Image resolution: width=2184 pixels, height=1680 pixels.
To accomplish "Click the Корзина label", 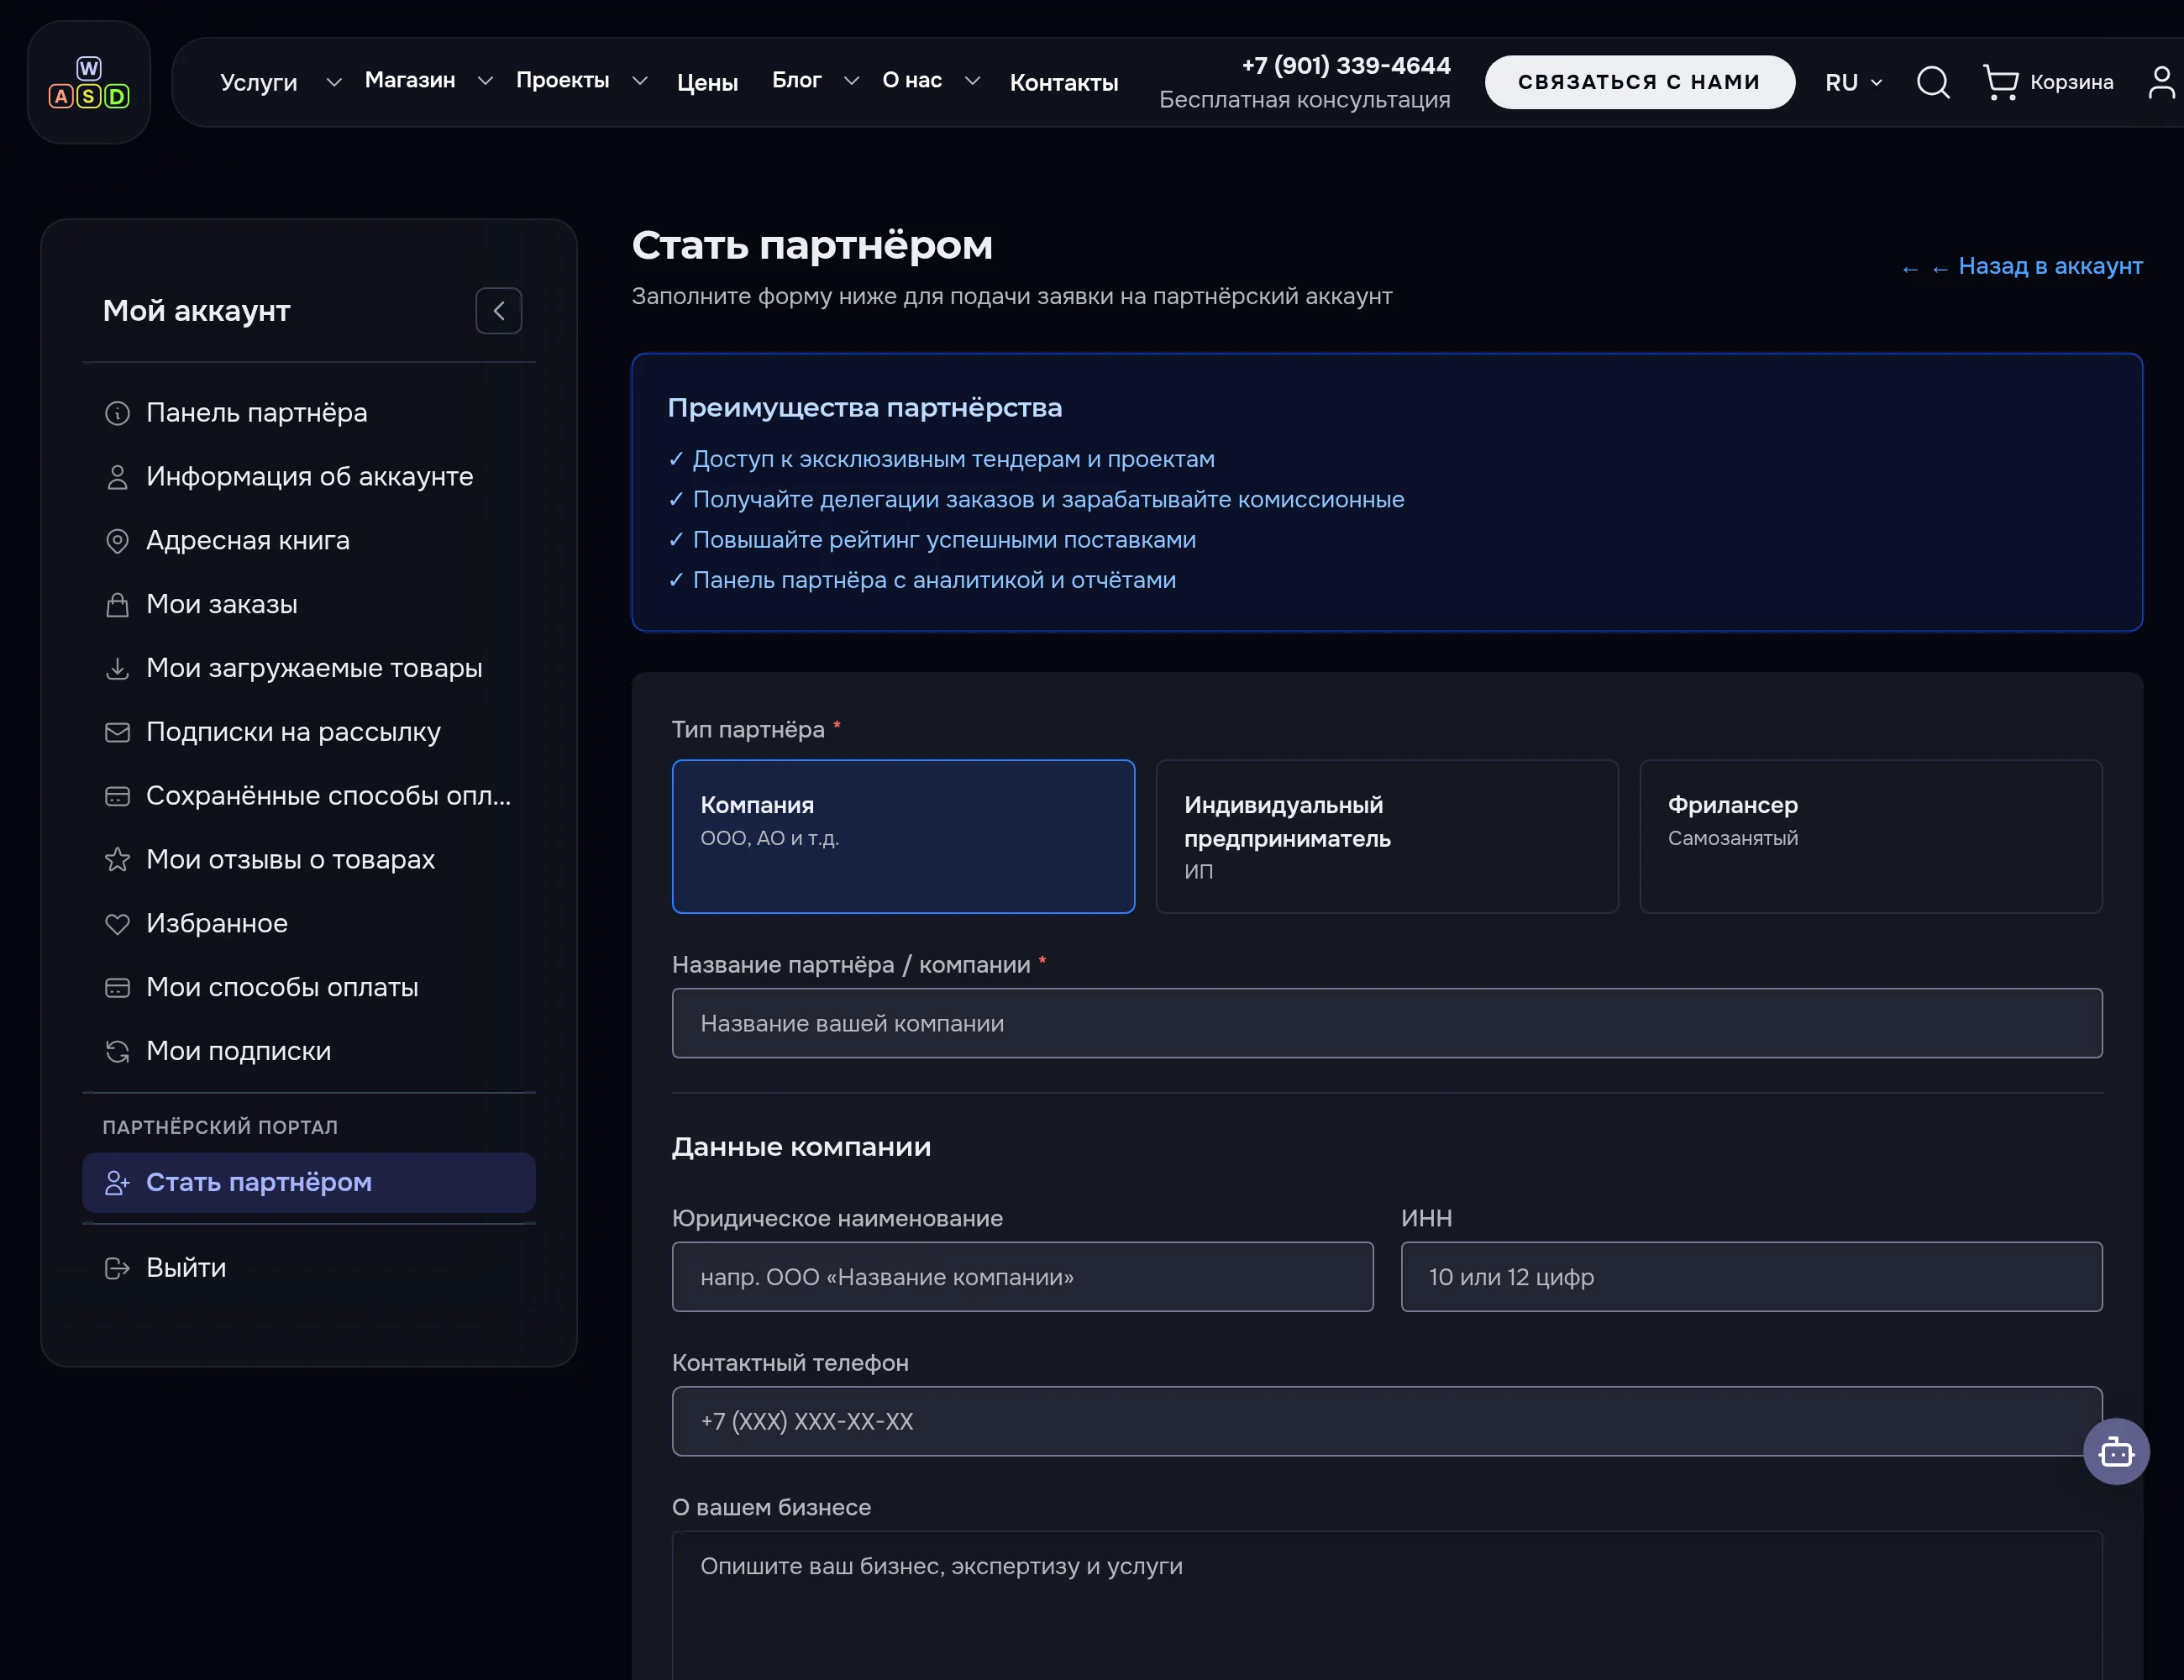I will [x=2072, y=82].
